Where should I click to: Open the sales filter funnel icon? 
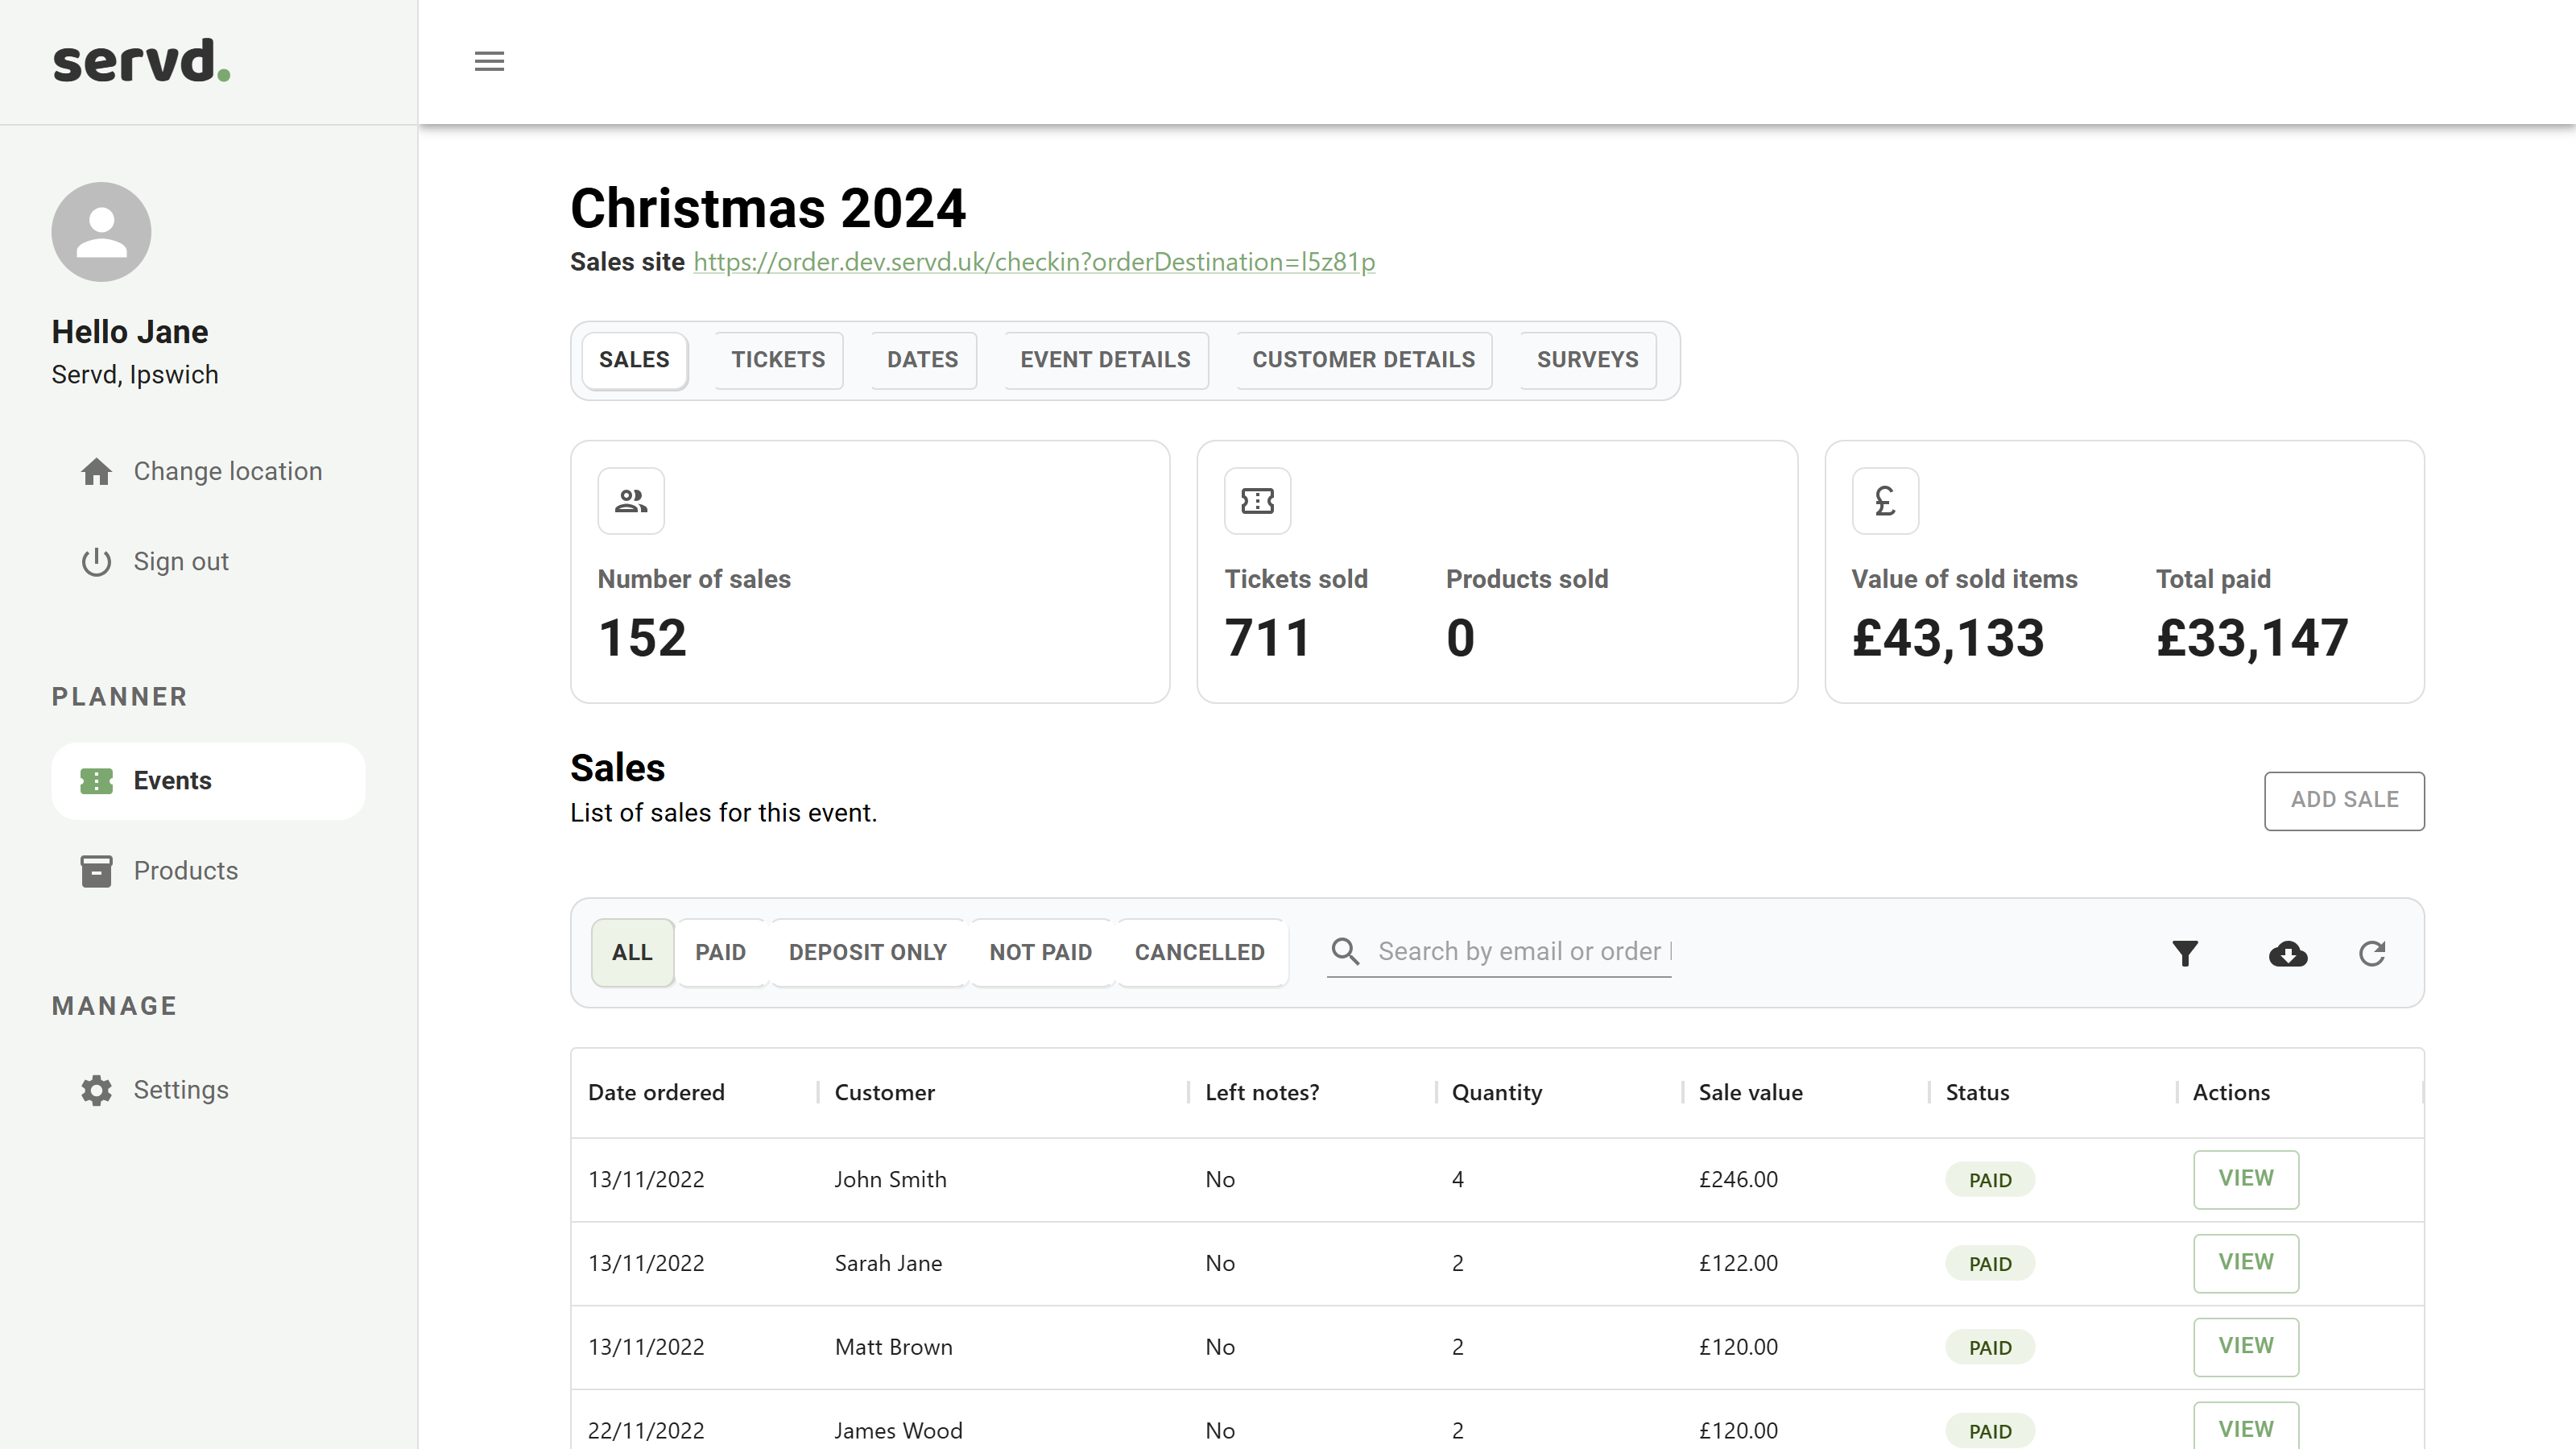2185,954
